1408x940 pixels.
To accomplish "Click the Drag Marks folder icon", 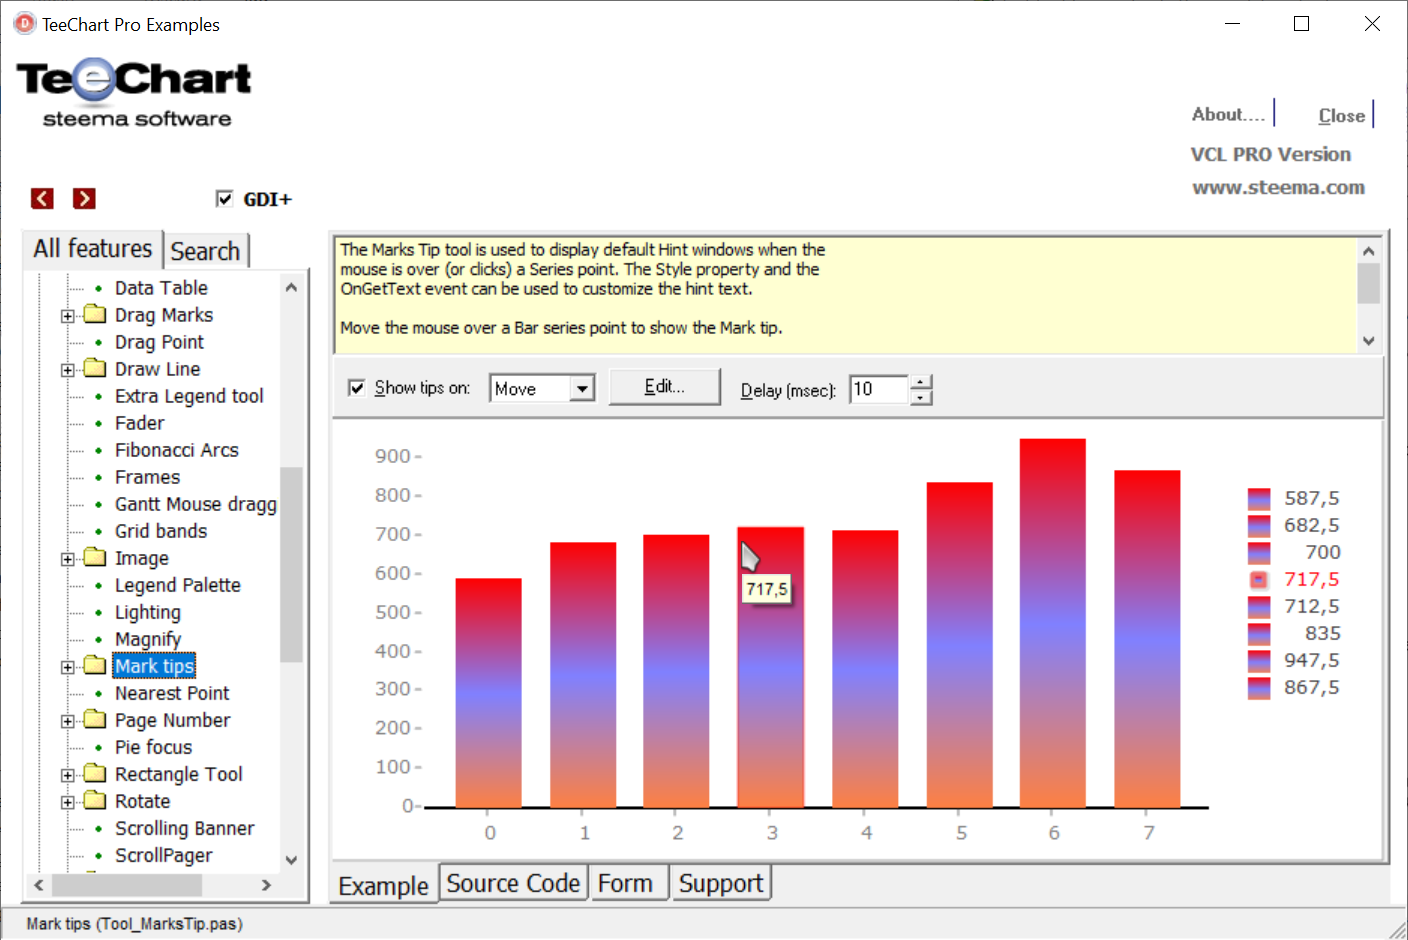I will pos(95,315).
